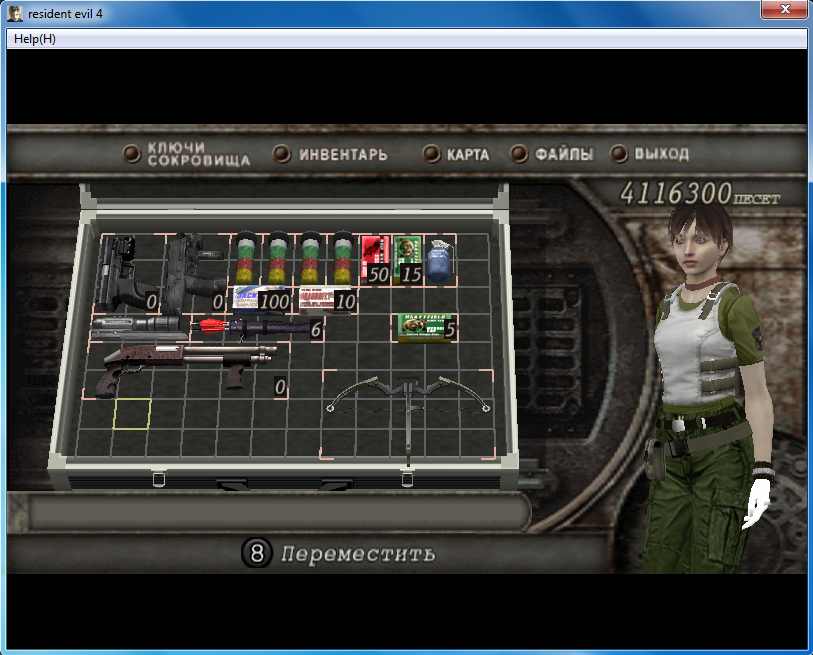Select the fourth mixed herb canister
Screen dimensions: 813x655
click(x=343, y=258)
